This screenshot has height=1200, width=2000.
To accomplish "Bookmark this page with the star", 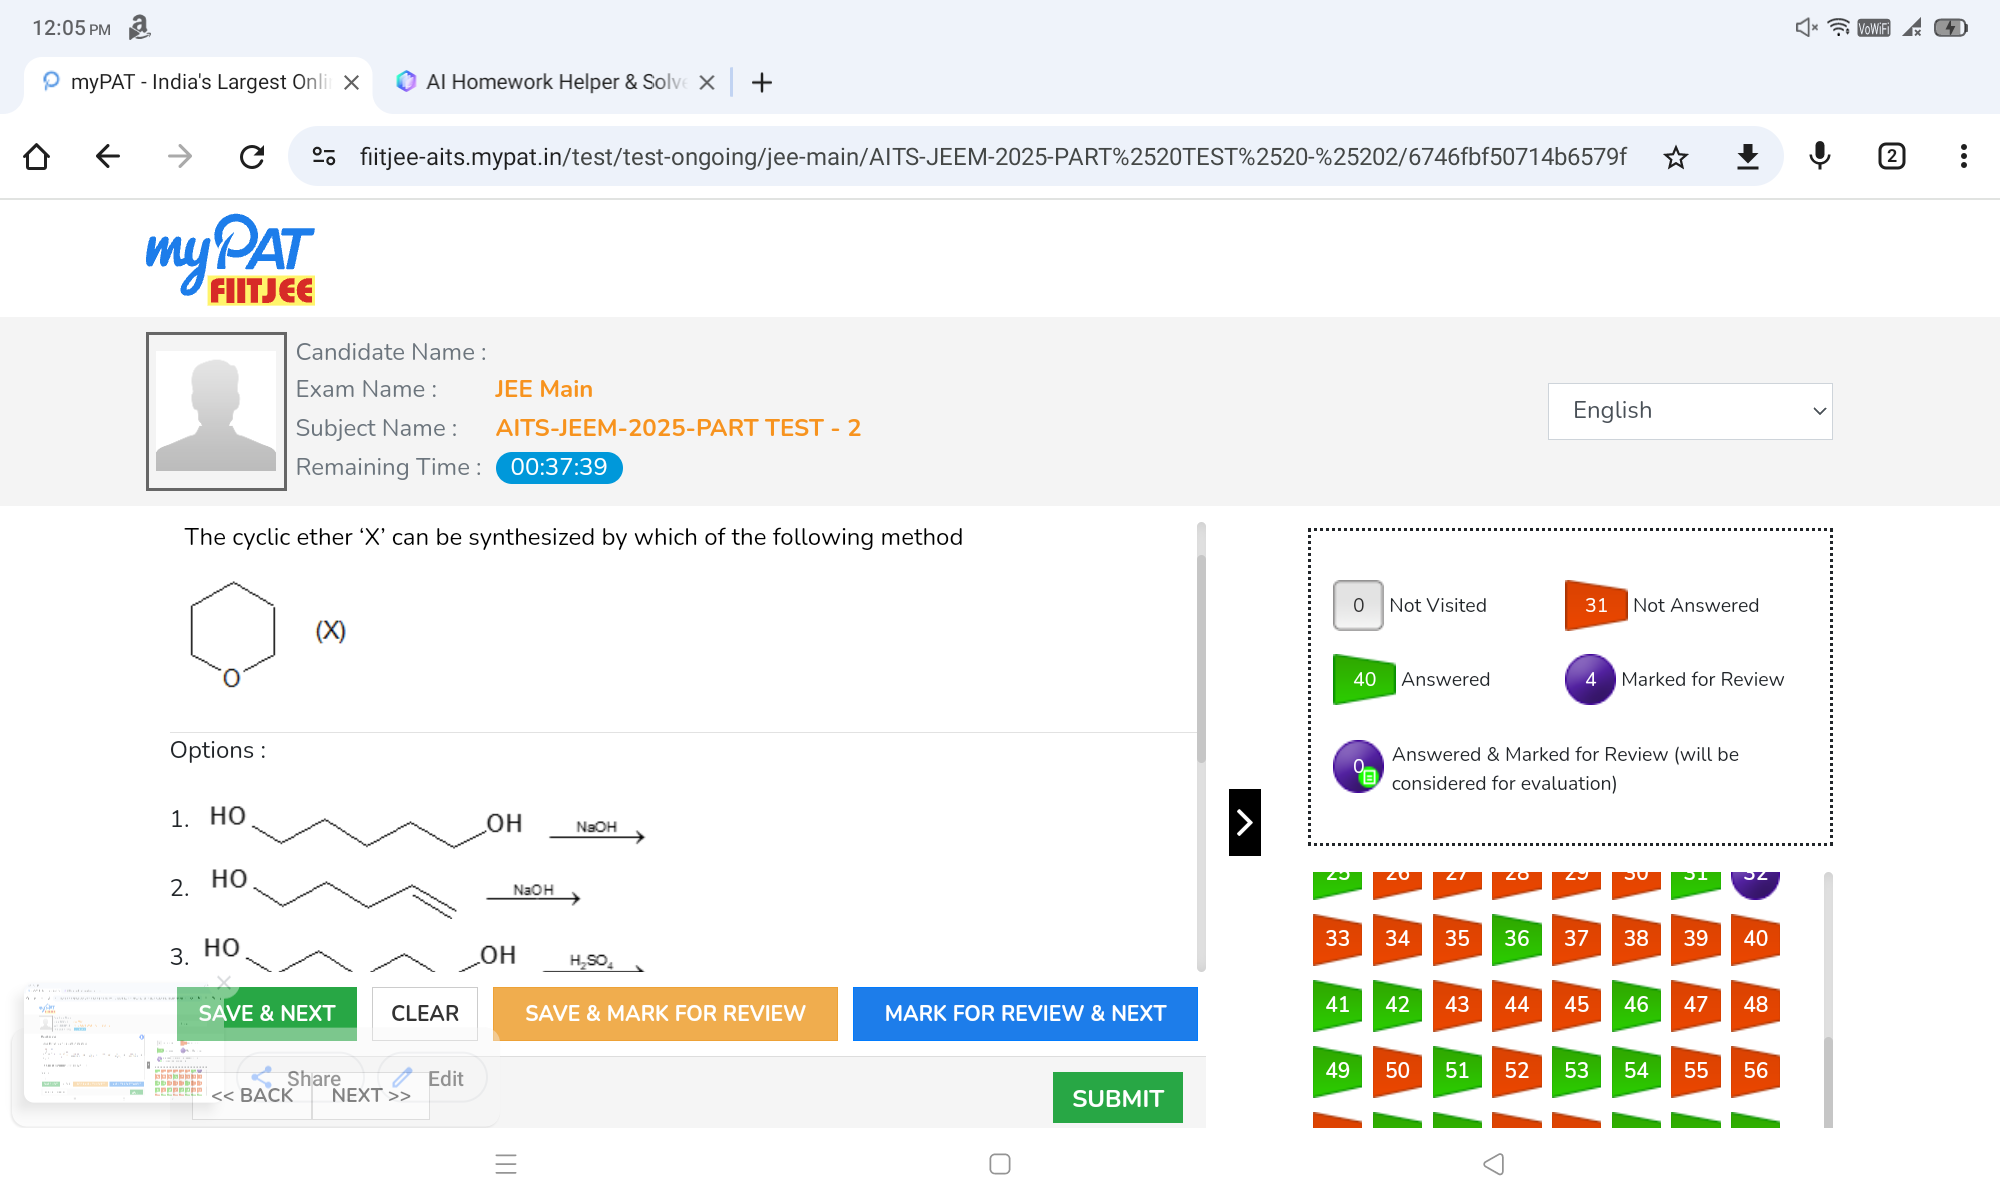I will 1676,157.
